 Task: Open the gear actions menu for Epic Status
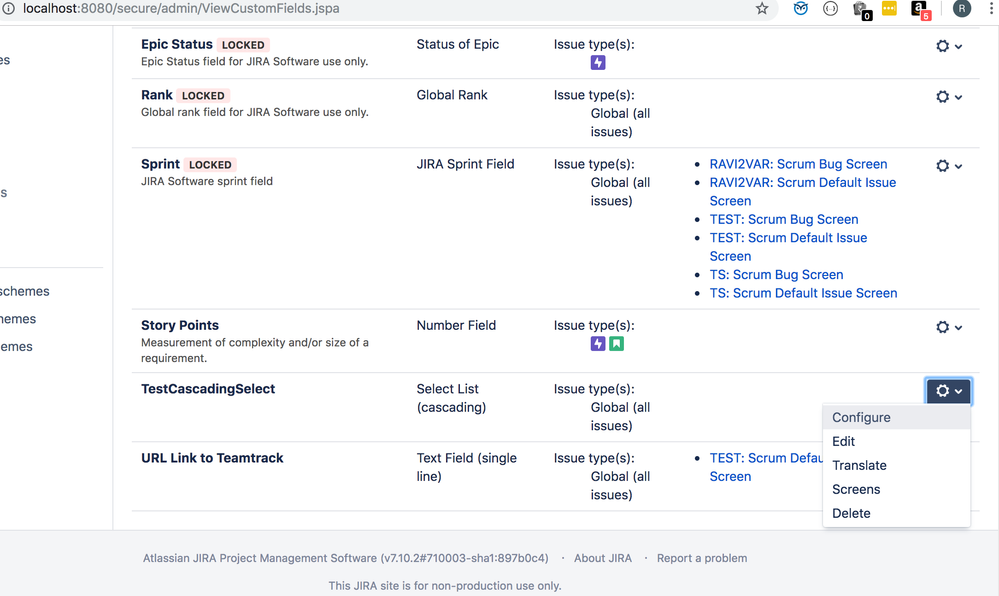pos(949,46)
